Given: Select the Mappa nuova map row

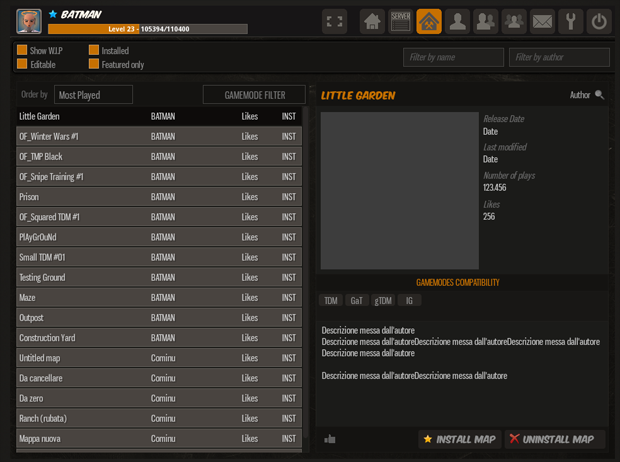Looking at the screenshot, I should pos(159,439).
